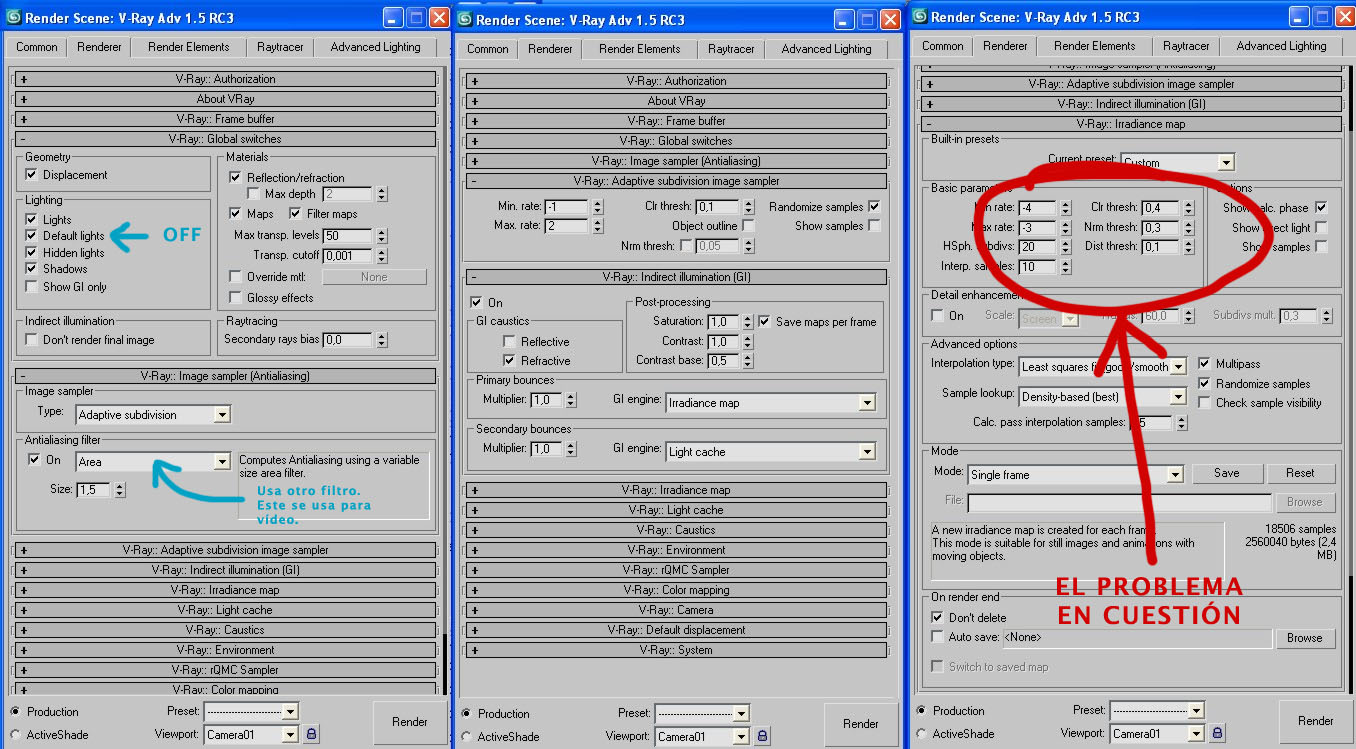Toggle Reflection/refraction checkbox
Image resolution: width=1356 pixels, height=749 pixels.
[235, 178]
